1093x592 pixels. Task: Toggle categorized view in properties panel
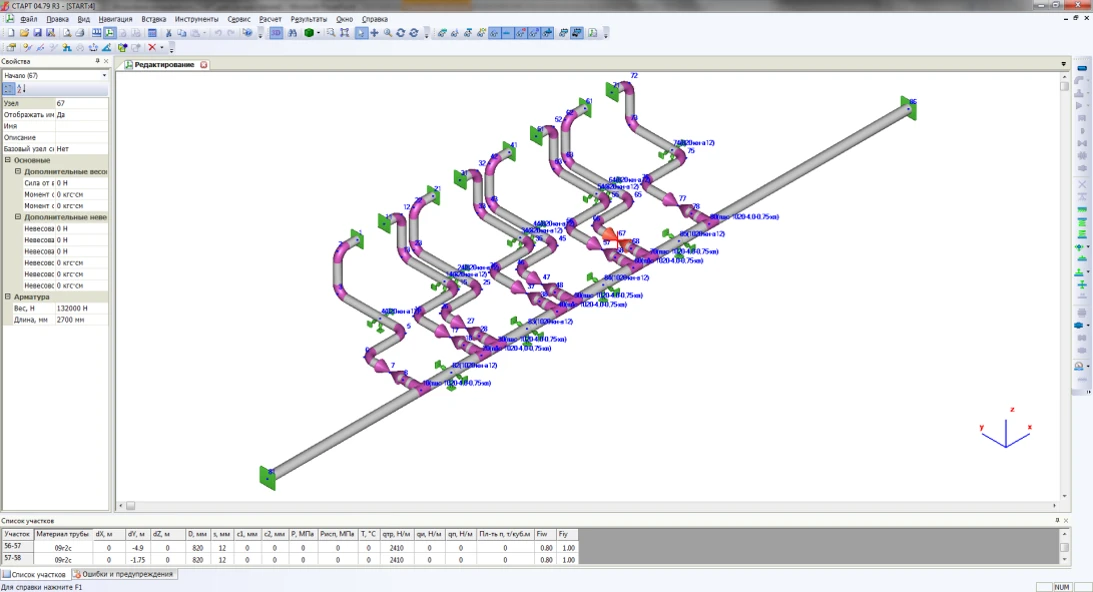pyautogui.click(x=8, y=89)
